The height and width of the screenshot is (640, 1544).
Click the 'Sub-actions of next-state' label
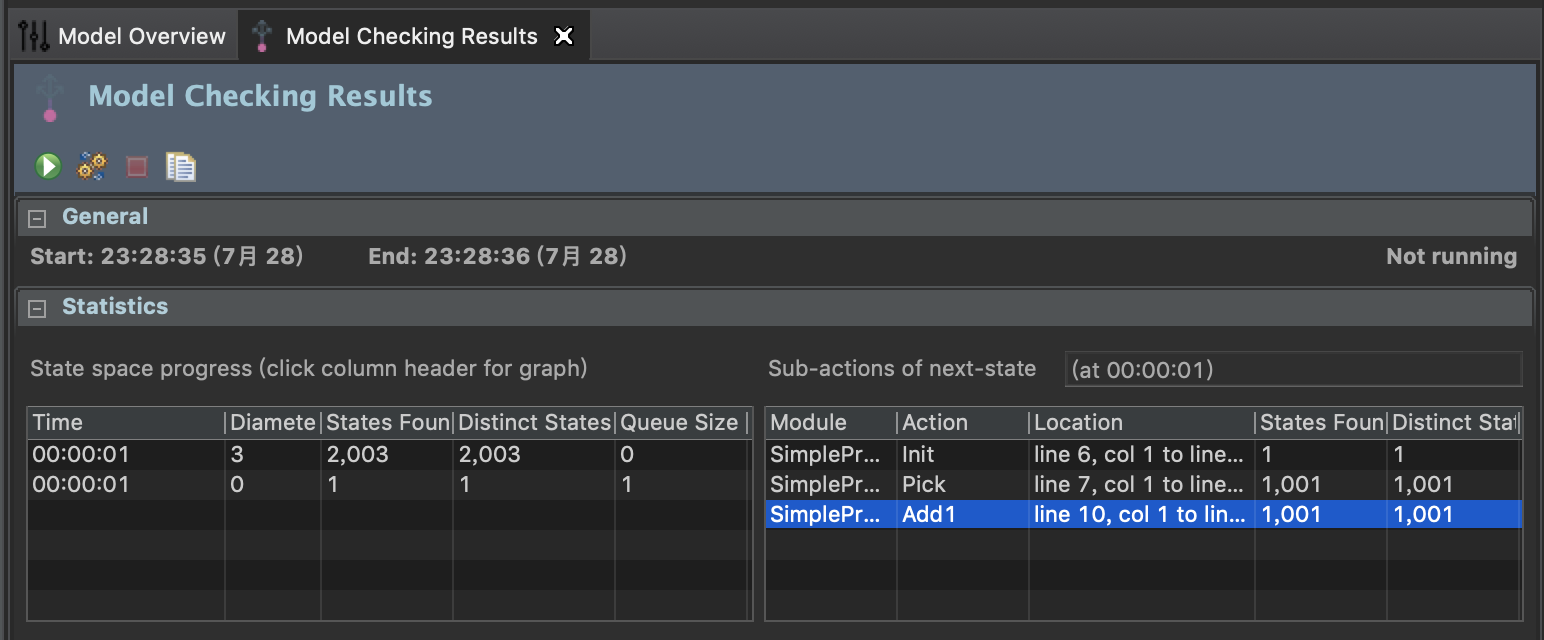click(902, 368)
